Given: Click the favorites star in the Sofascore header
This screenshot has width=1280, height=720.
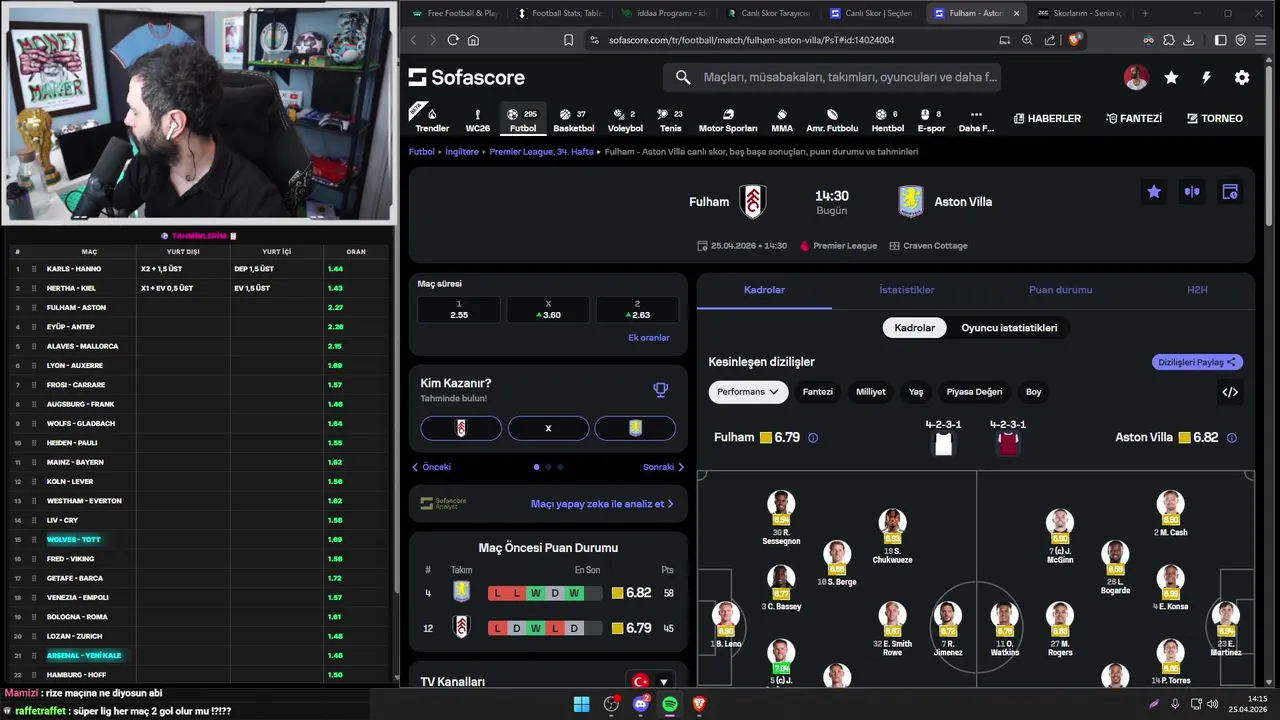Looking at the screenshot, I should point(1171,77).
